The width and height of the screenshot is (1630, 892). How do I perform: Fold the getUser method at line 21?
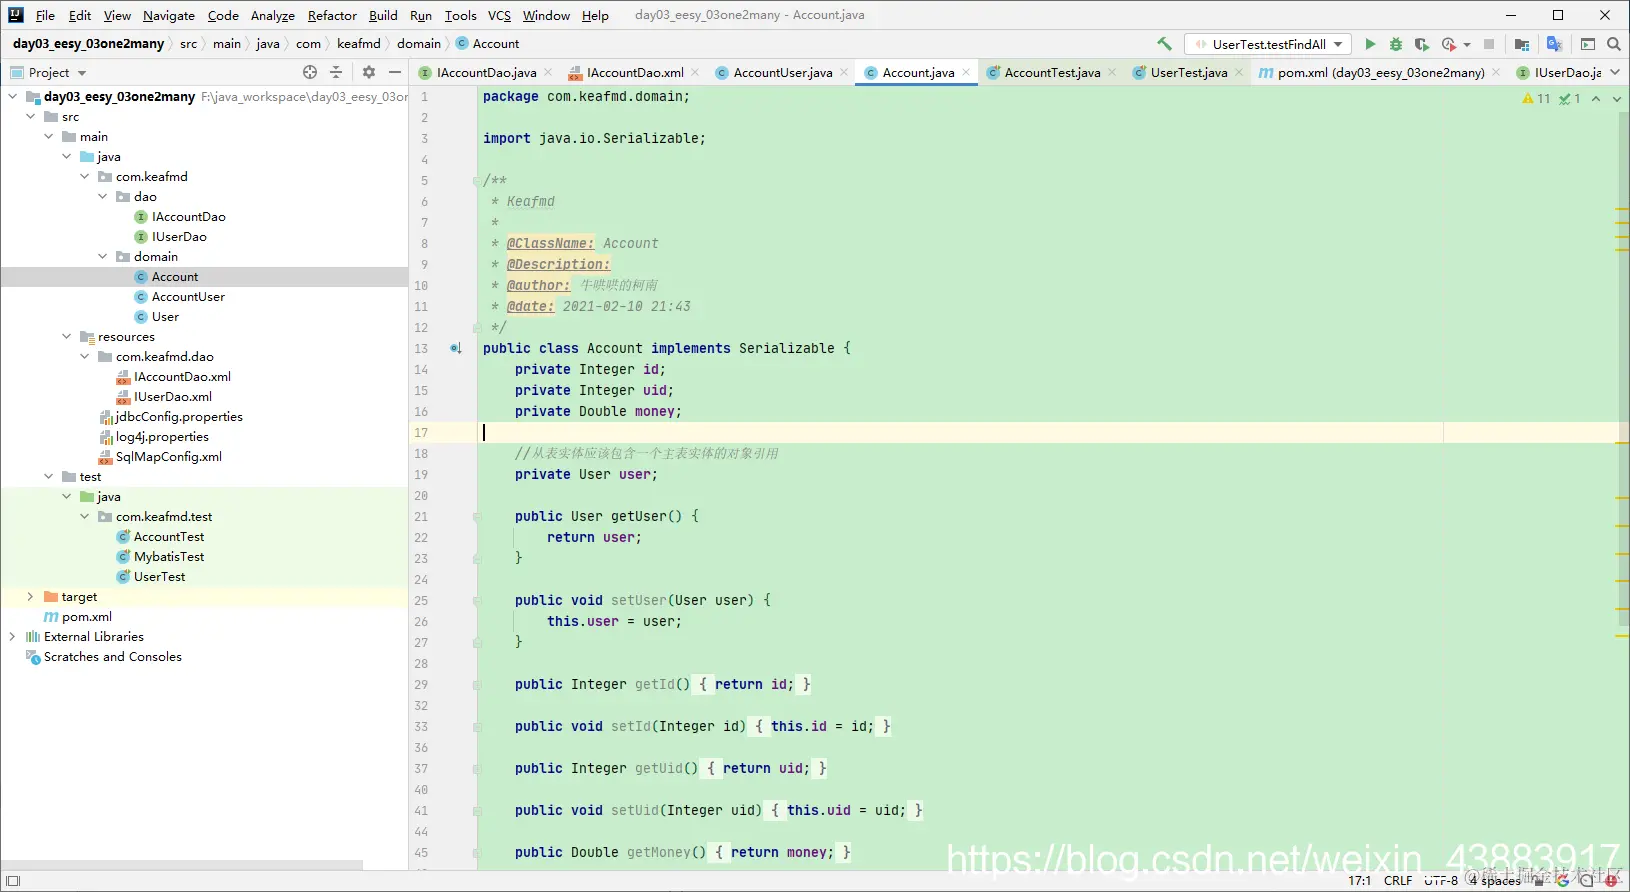[x=476, y=517]
